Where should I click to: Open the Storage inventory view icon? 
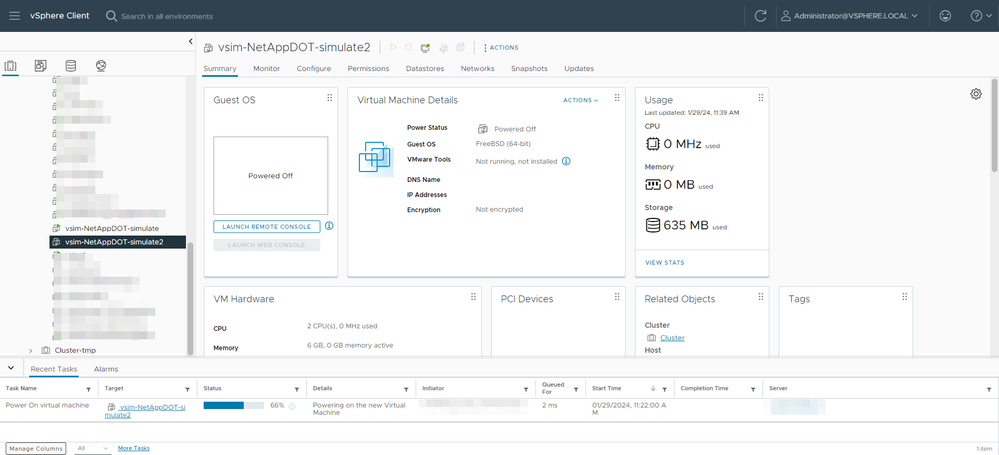(x=71, y=66)
